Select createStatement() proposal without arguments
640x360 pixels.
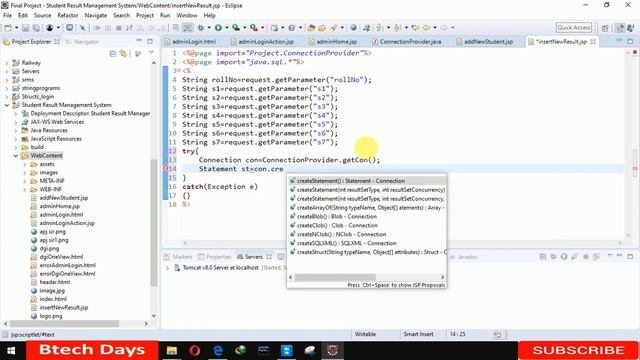pos(367,181)
